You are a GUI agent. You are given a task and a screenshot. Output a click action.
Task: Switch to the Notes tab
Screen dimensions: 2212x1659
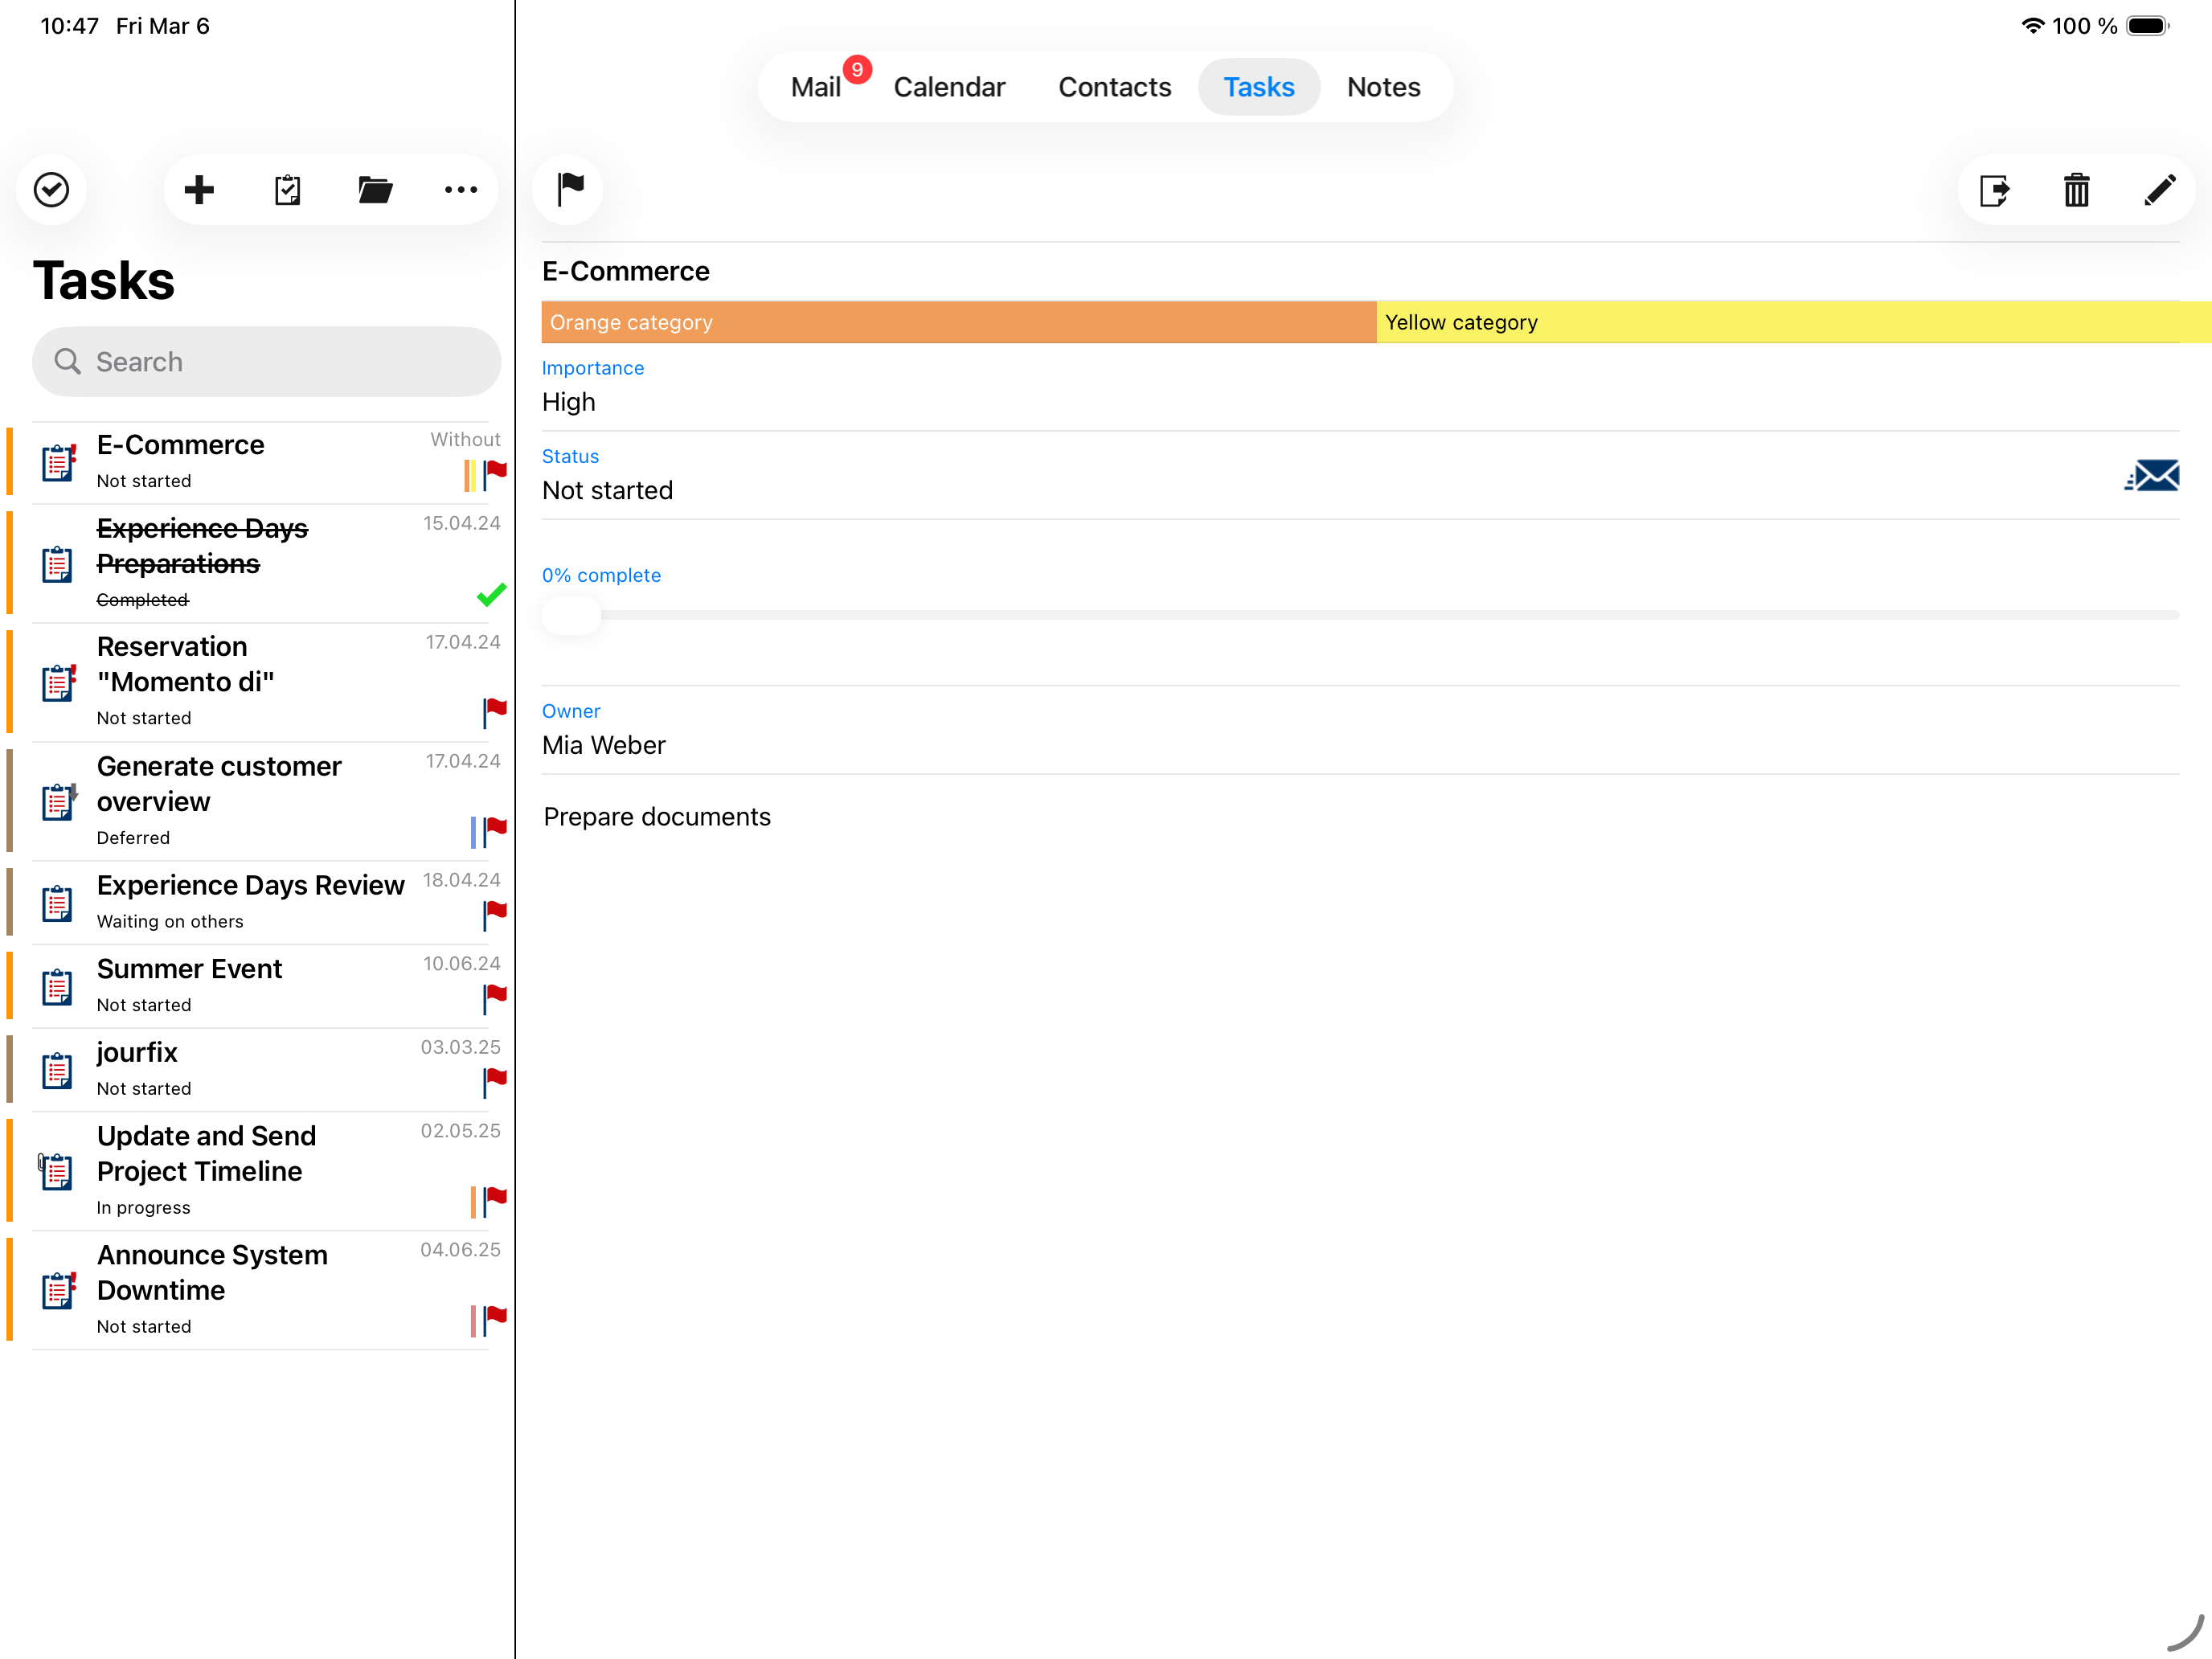tap(1383, 87)
